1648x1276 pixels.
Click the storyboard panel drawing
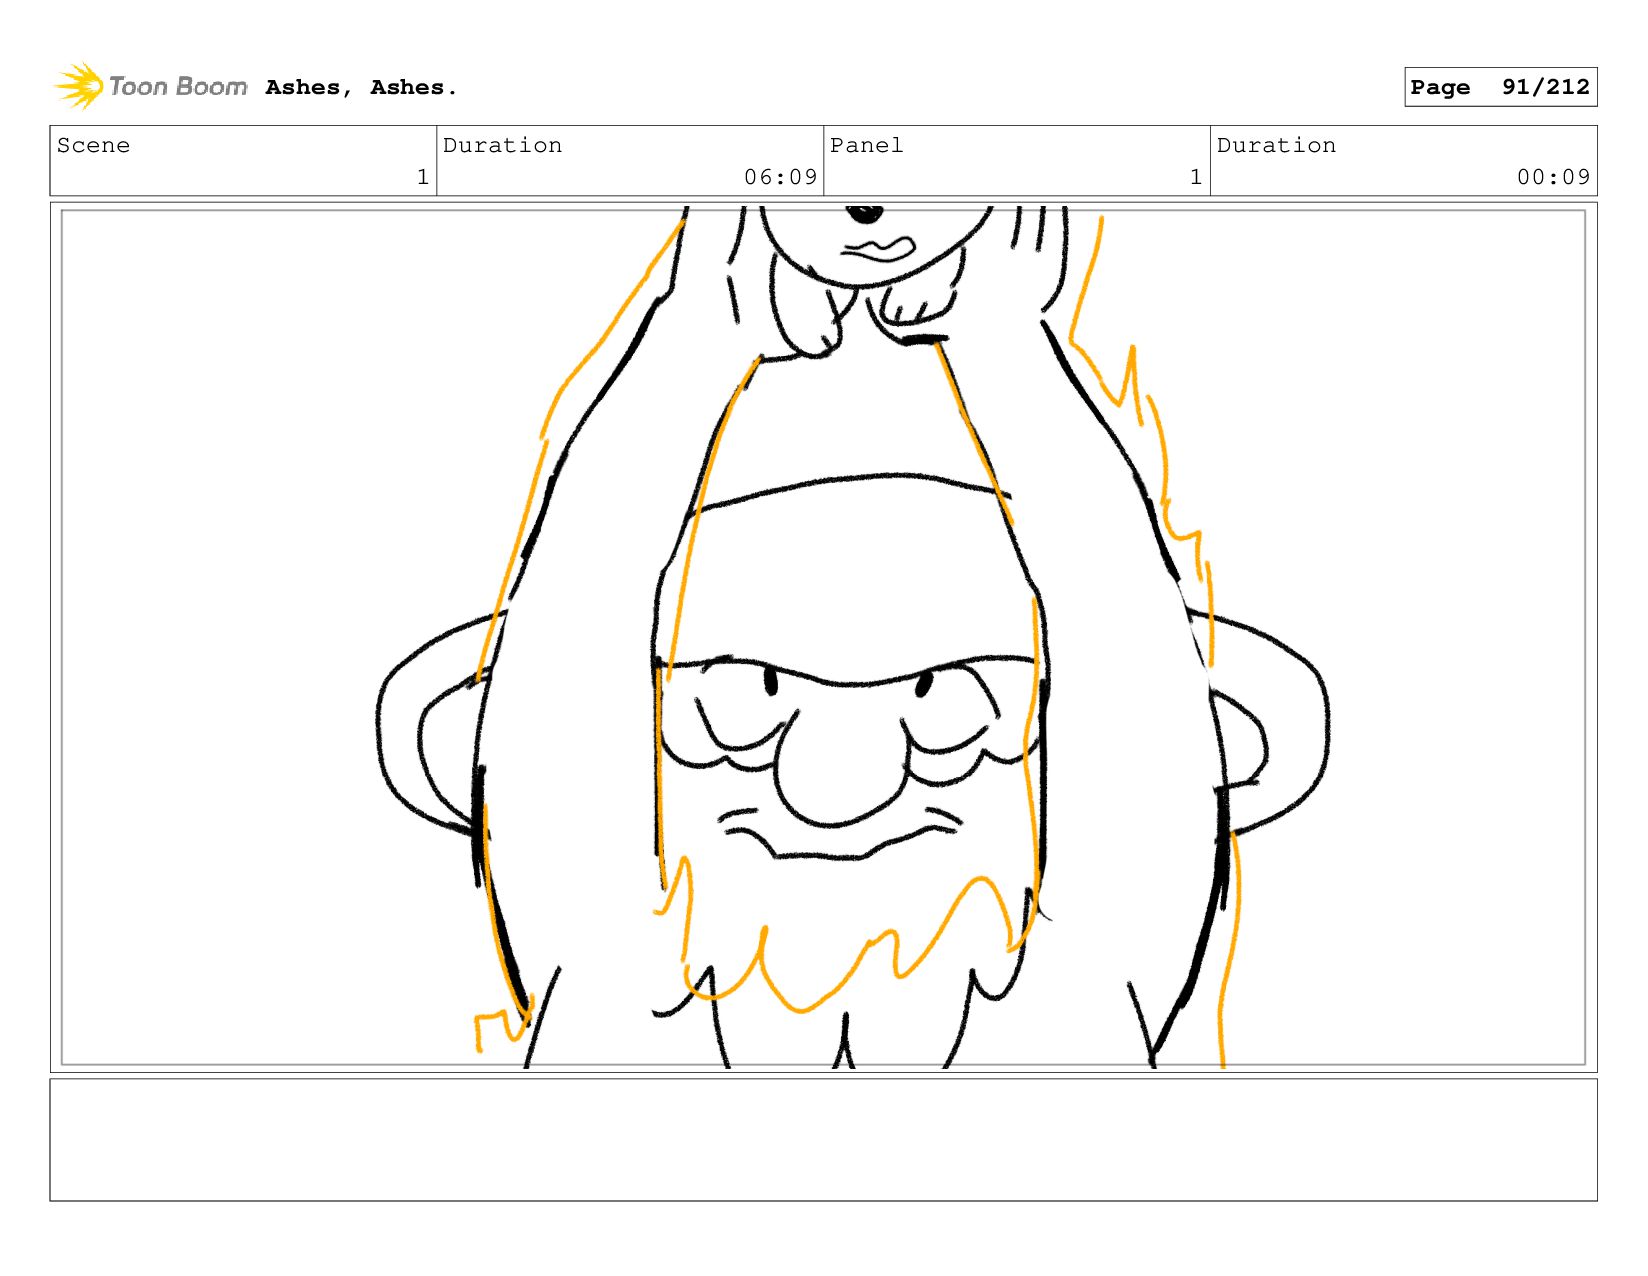[823, 637]
